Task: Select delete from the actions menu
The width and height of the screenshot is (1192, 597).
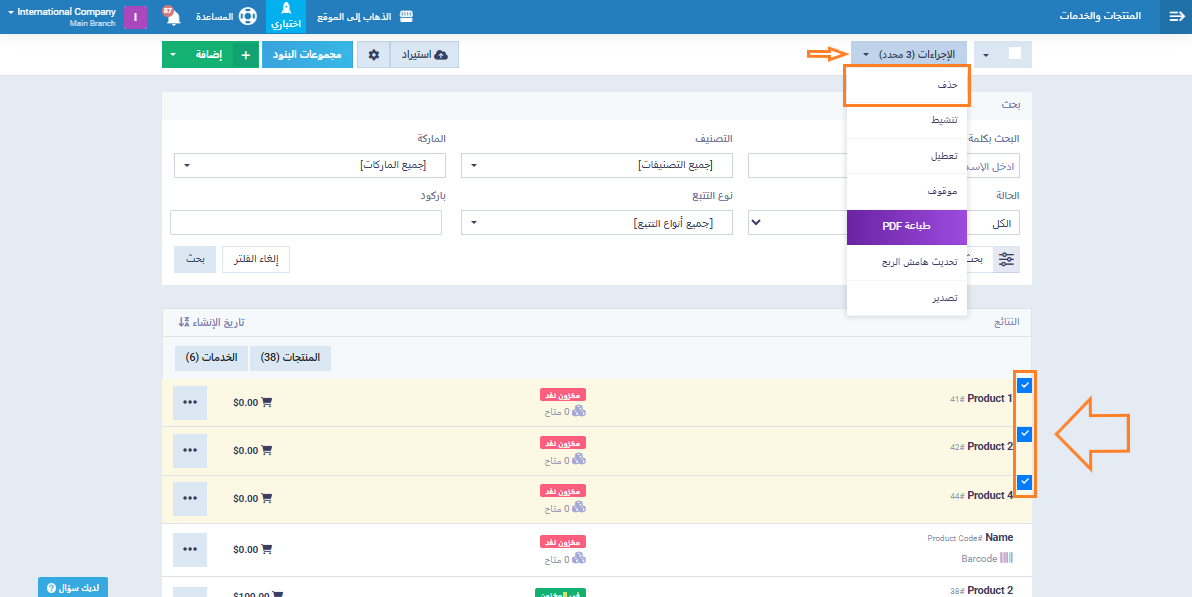Action: click(906, 86)
